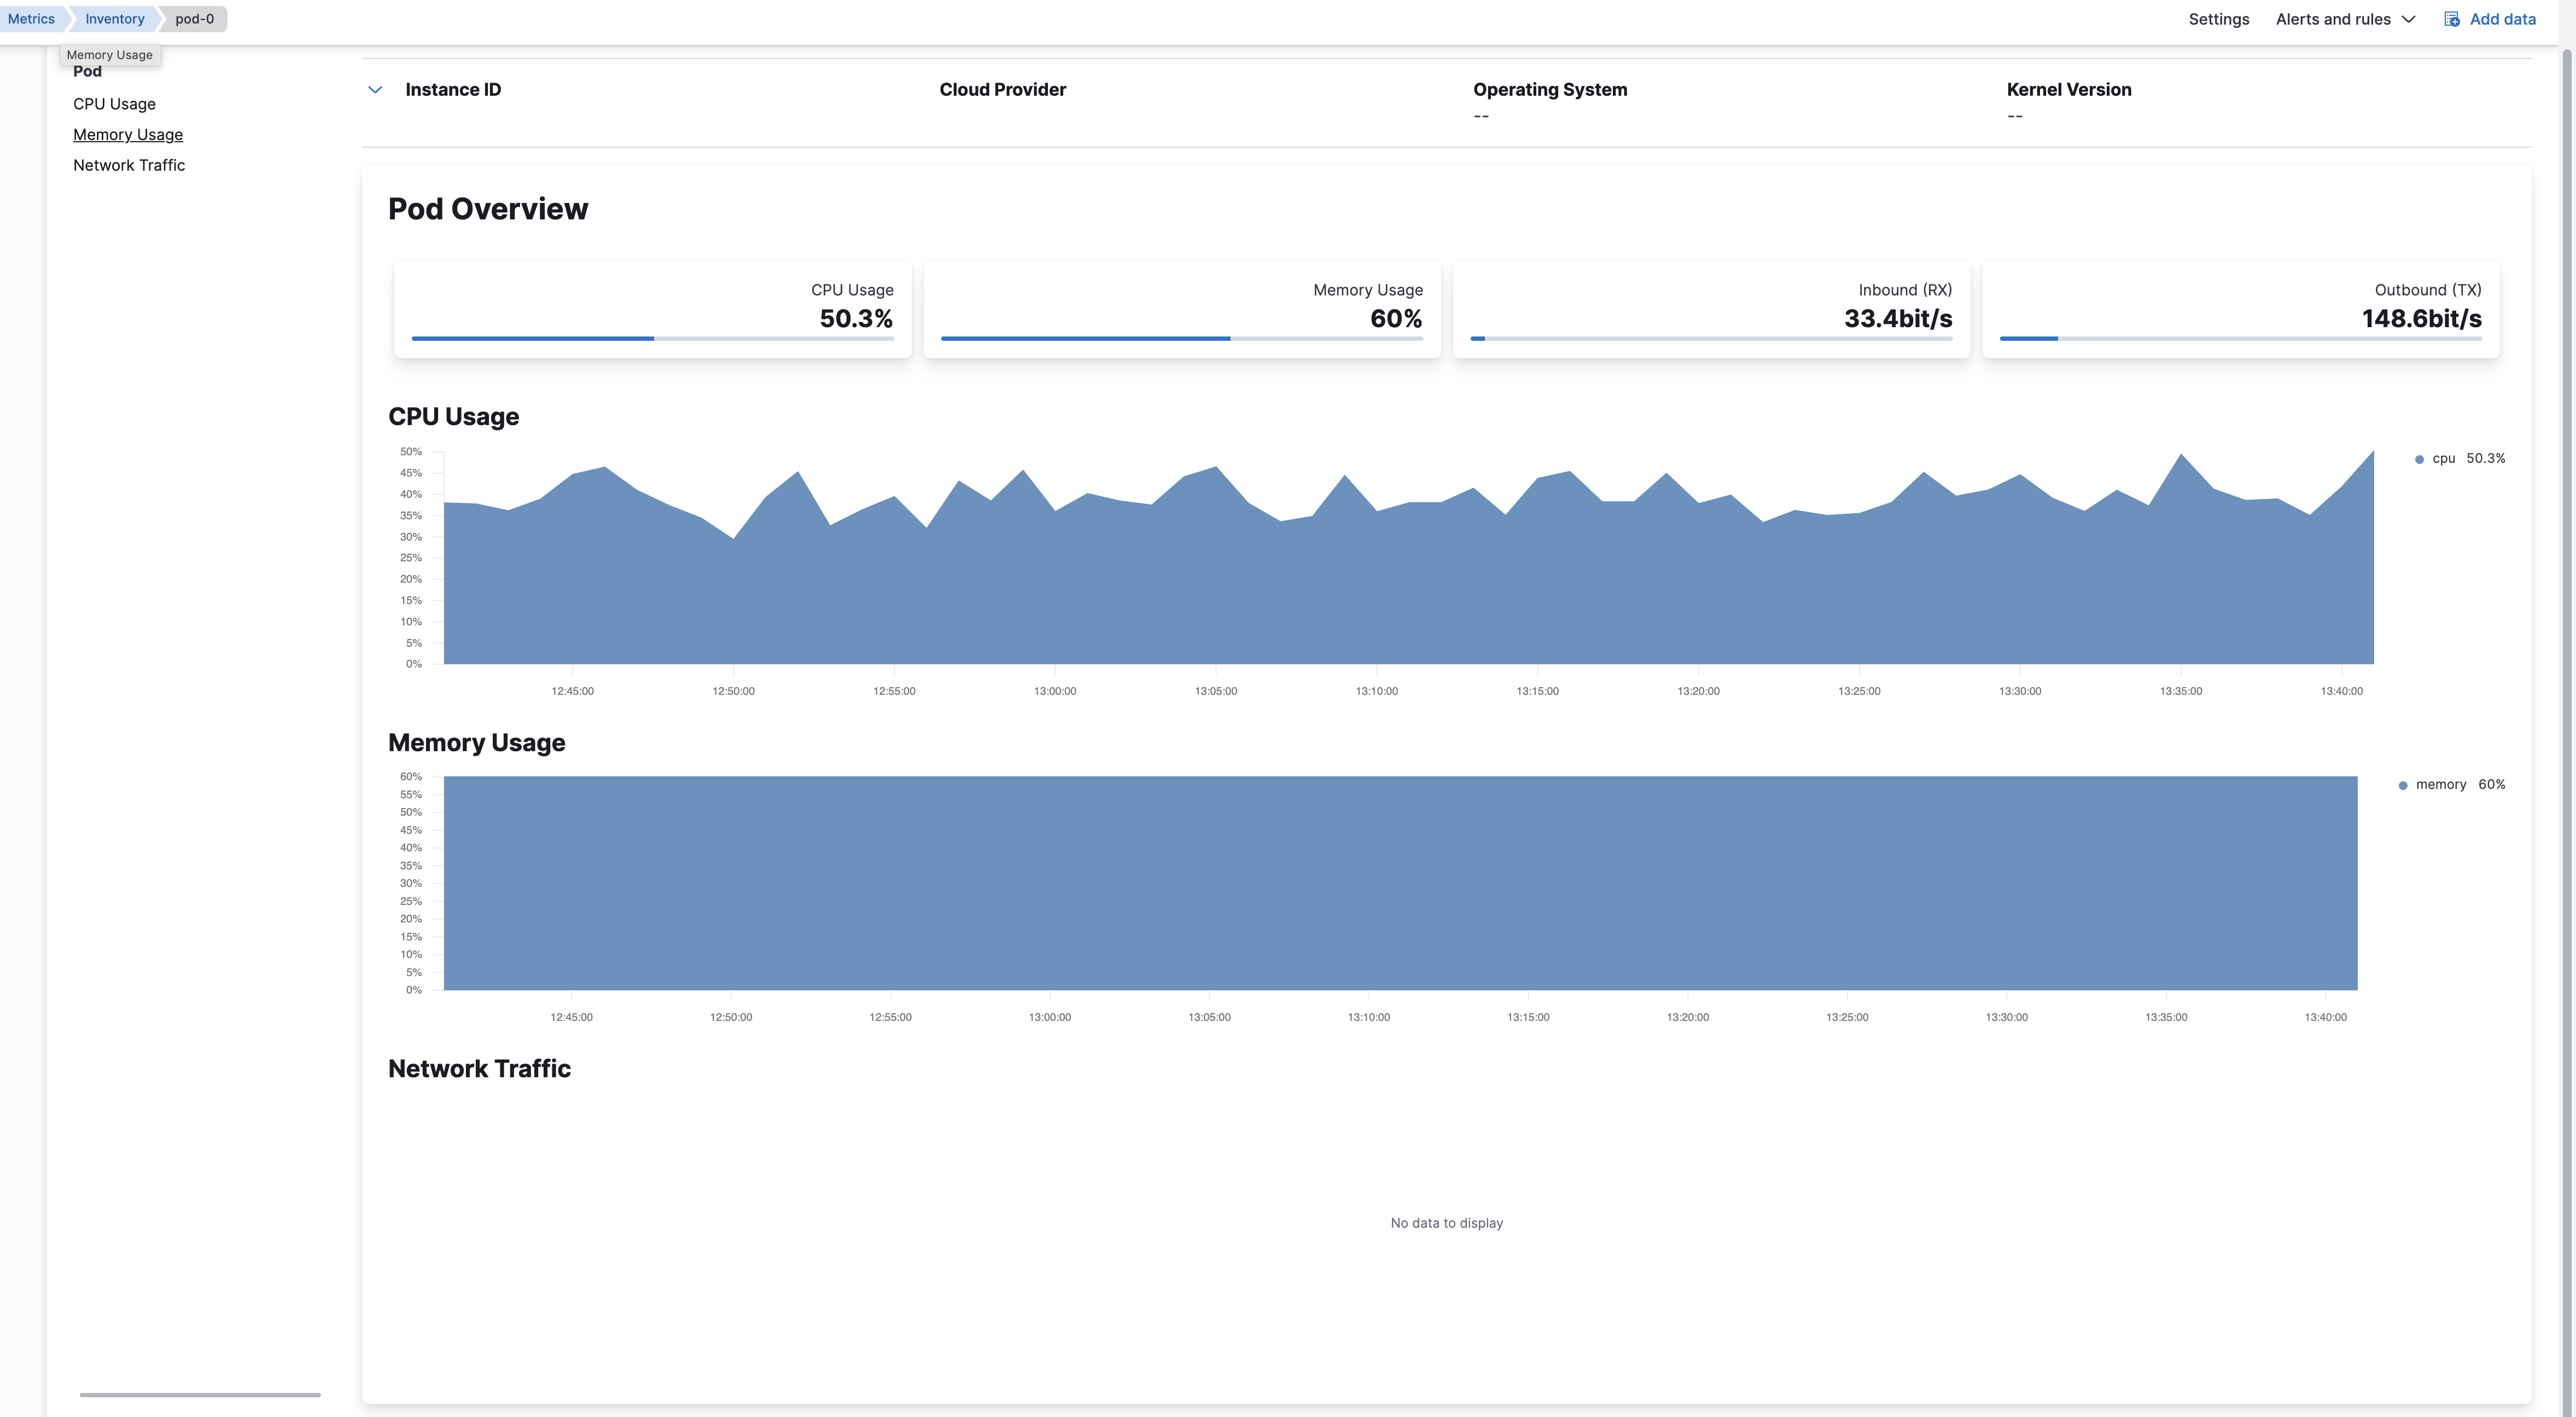Click the Add data icon in the top bar

[x=2452, y=19]
